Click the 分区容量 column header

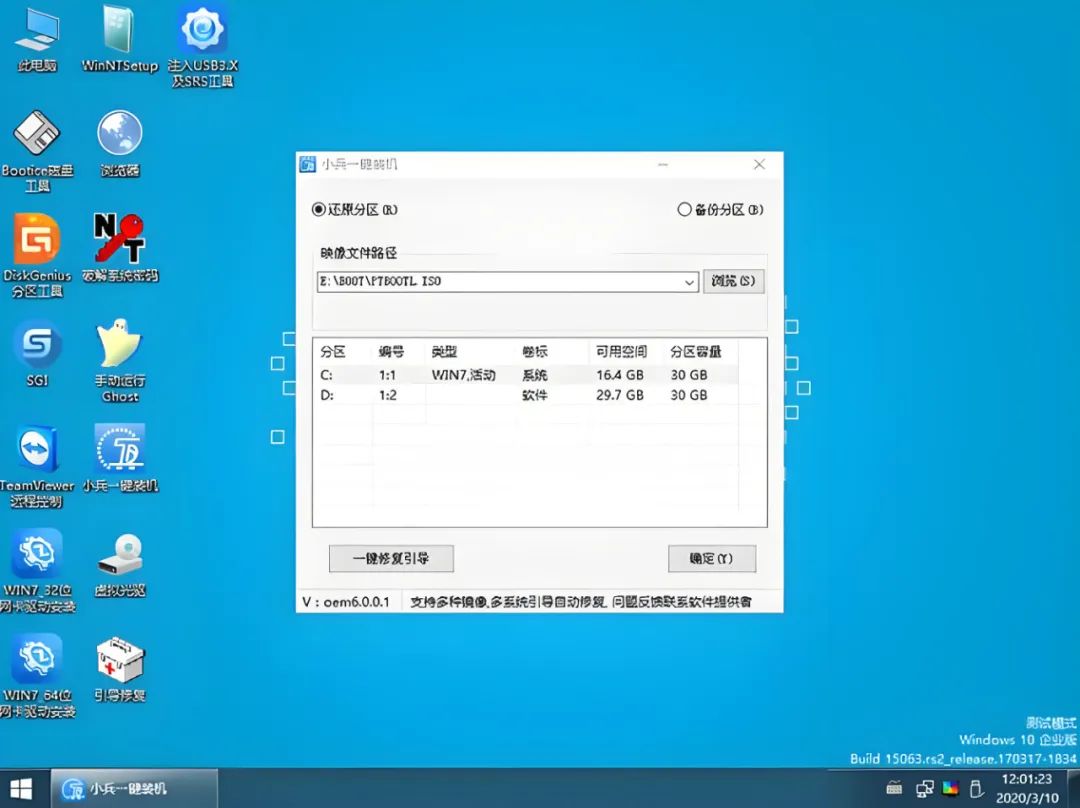point(696,352)
